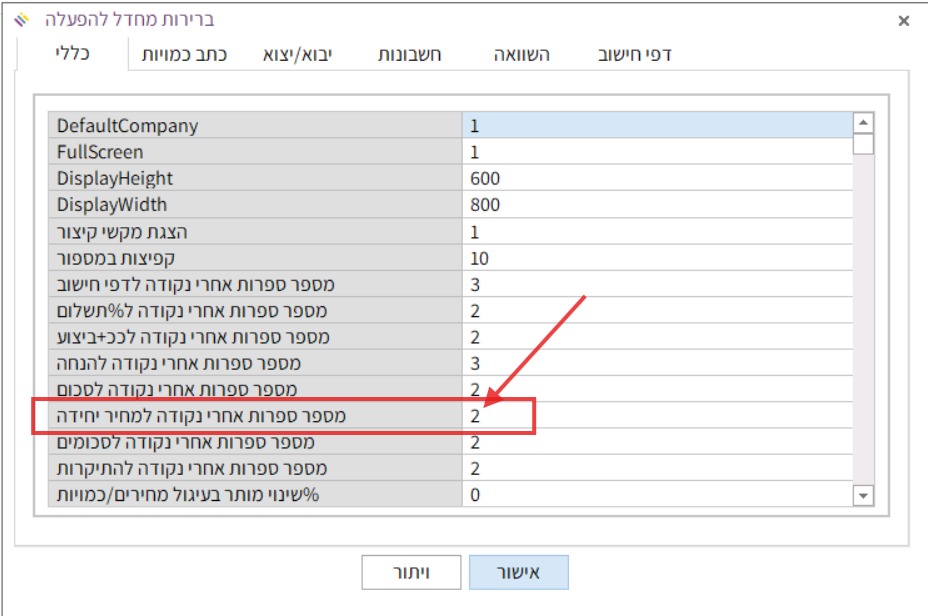Click the קפיצות במספור value 10
The image size is (928, 616).
click(655, 258)
